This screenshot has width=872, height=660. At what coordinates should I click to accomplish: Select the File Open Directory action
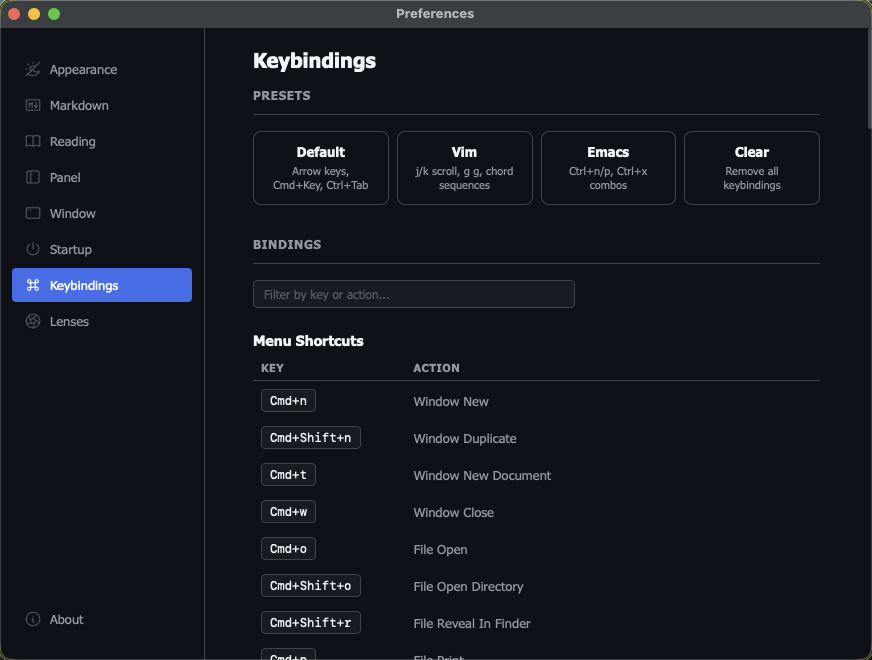point(468,587)
